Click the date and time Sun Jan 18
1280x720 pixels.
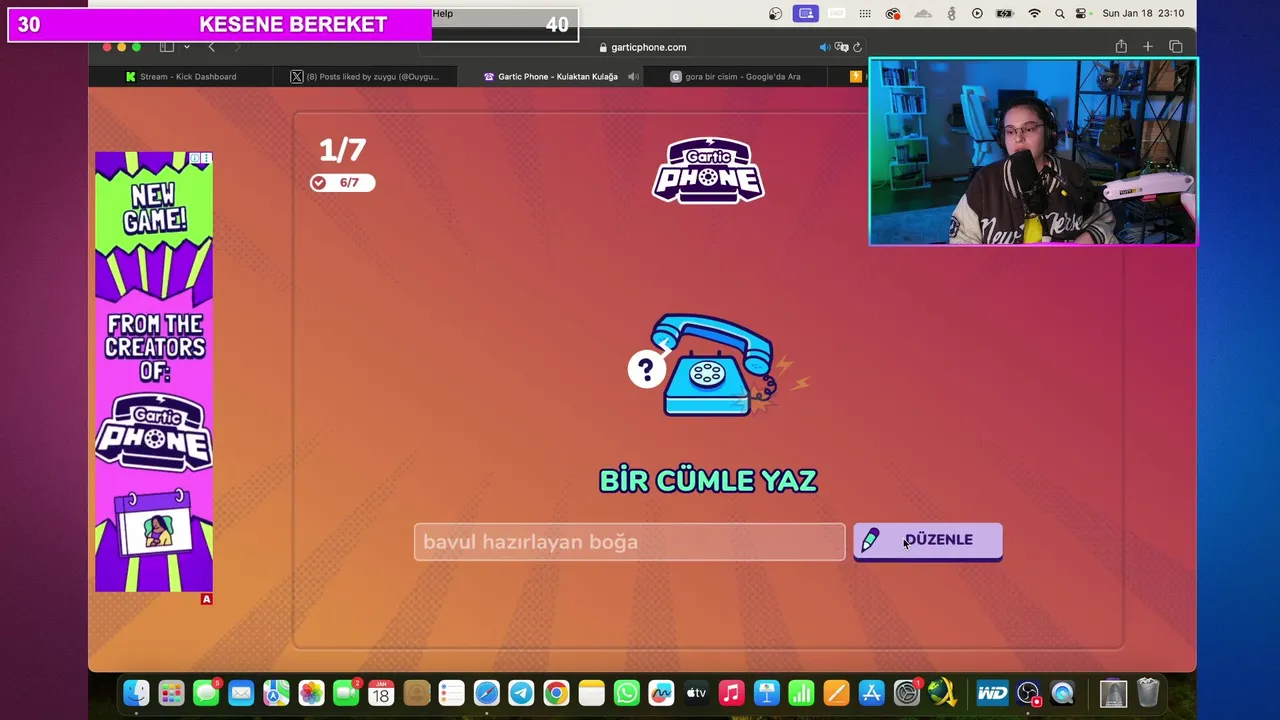tap(1143, 14)
